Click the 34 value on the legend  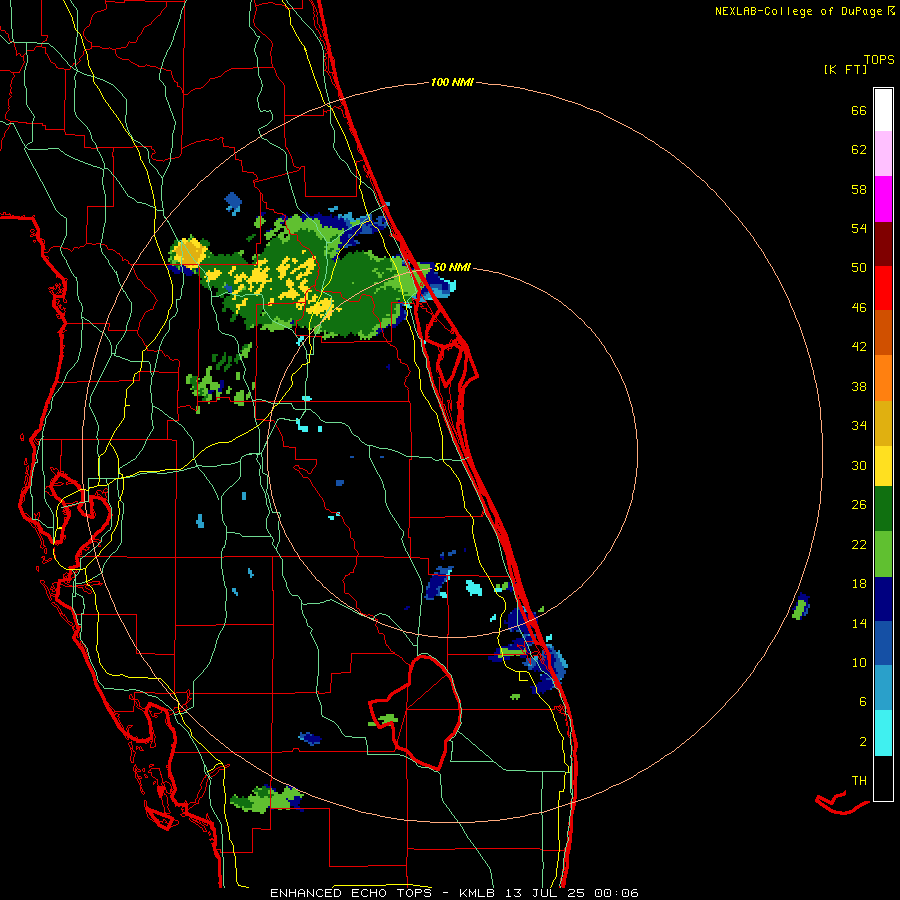859,426
